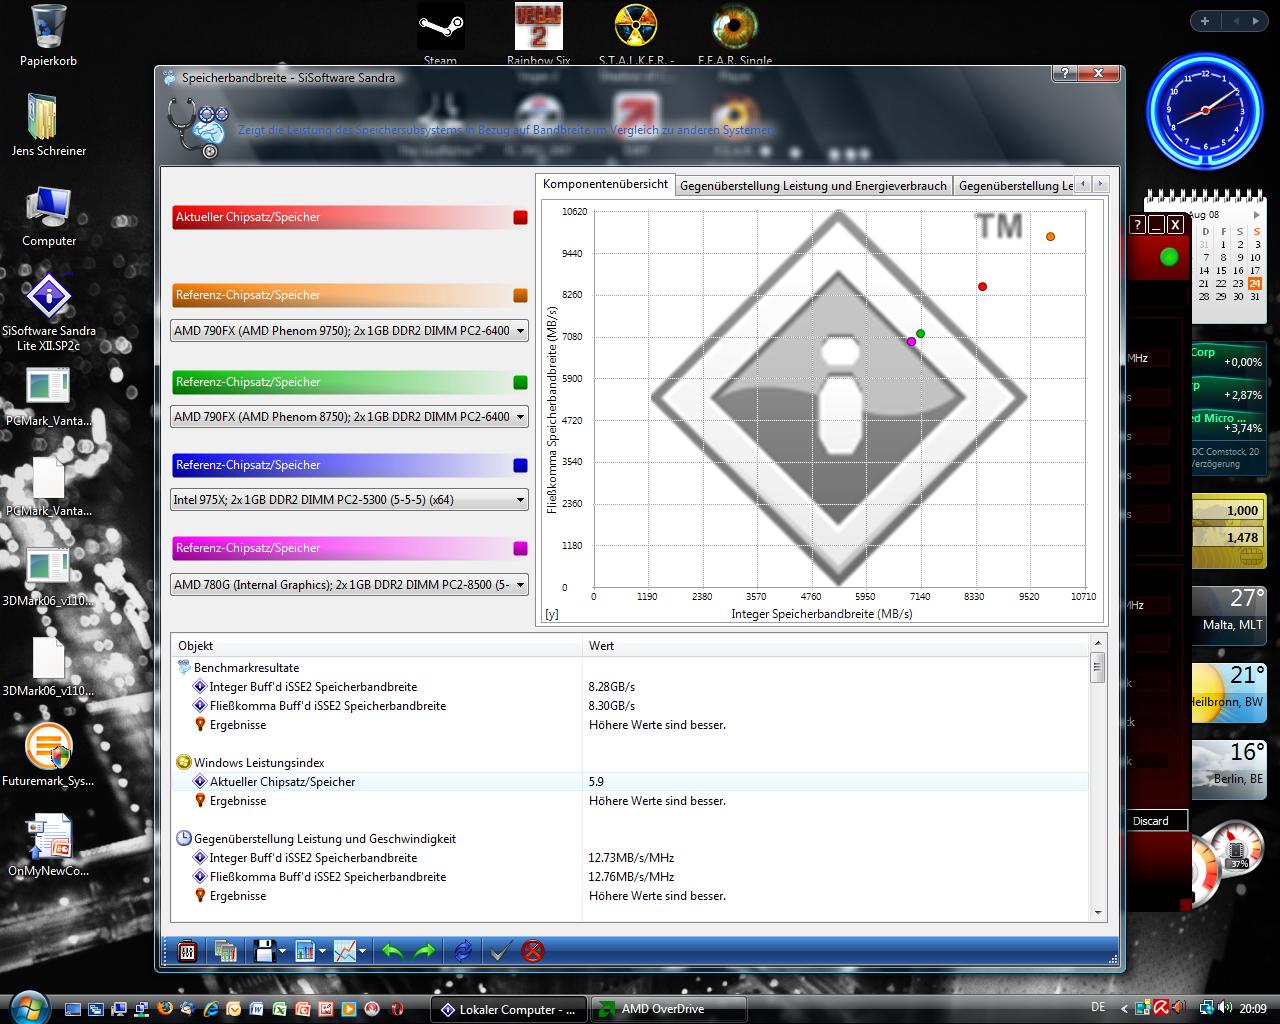
Task: Click the Windows Start orb
Action: tap(27, 1006)
